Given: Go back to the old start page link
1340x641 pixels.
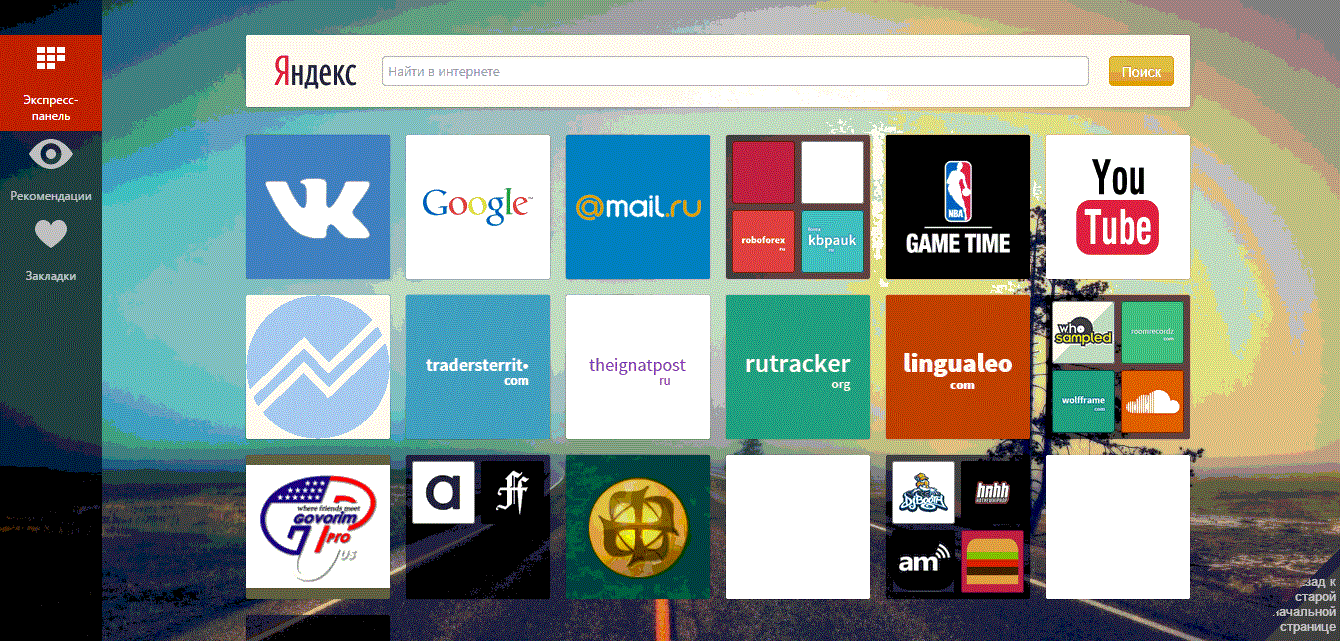Looking at the screenshot, I should tap(1307, 603).
